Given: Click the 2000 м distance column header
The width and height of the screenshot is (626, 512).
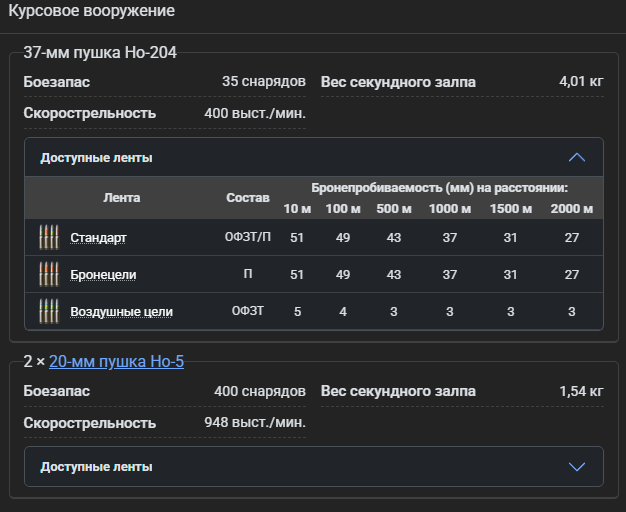Looking at the screenshot, I should coord(571,208).
